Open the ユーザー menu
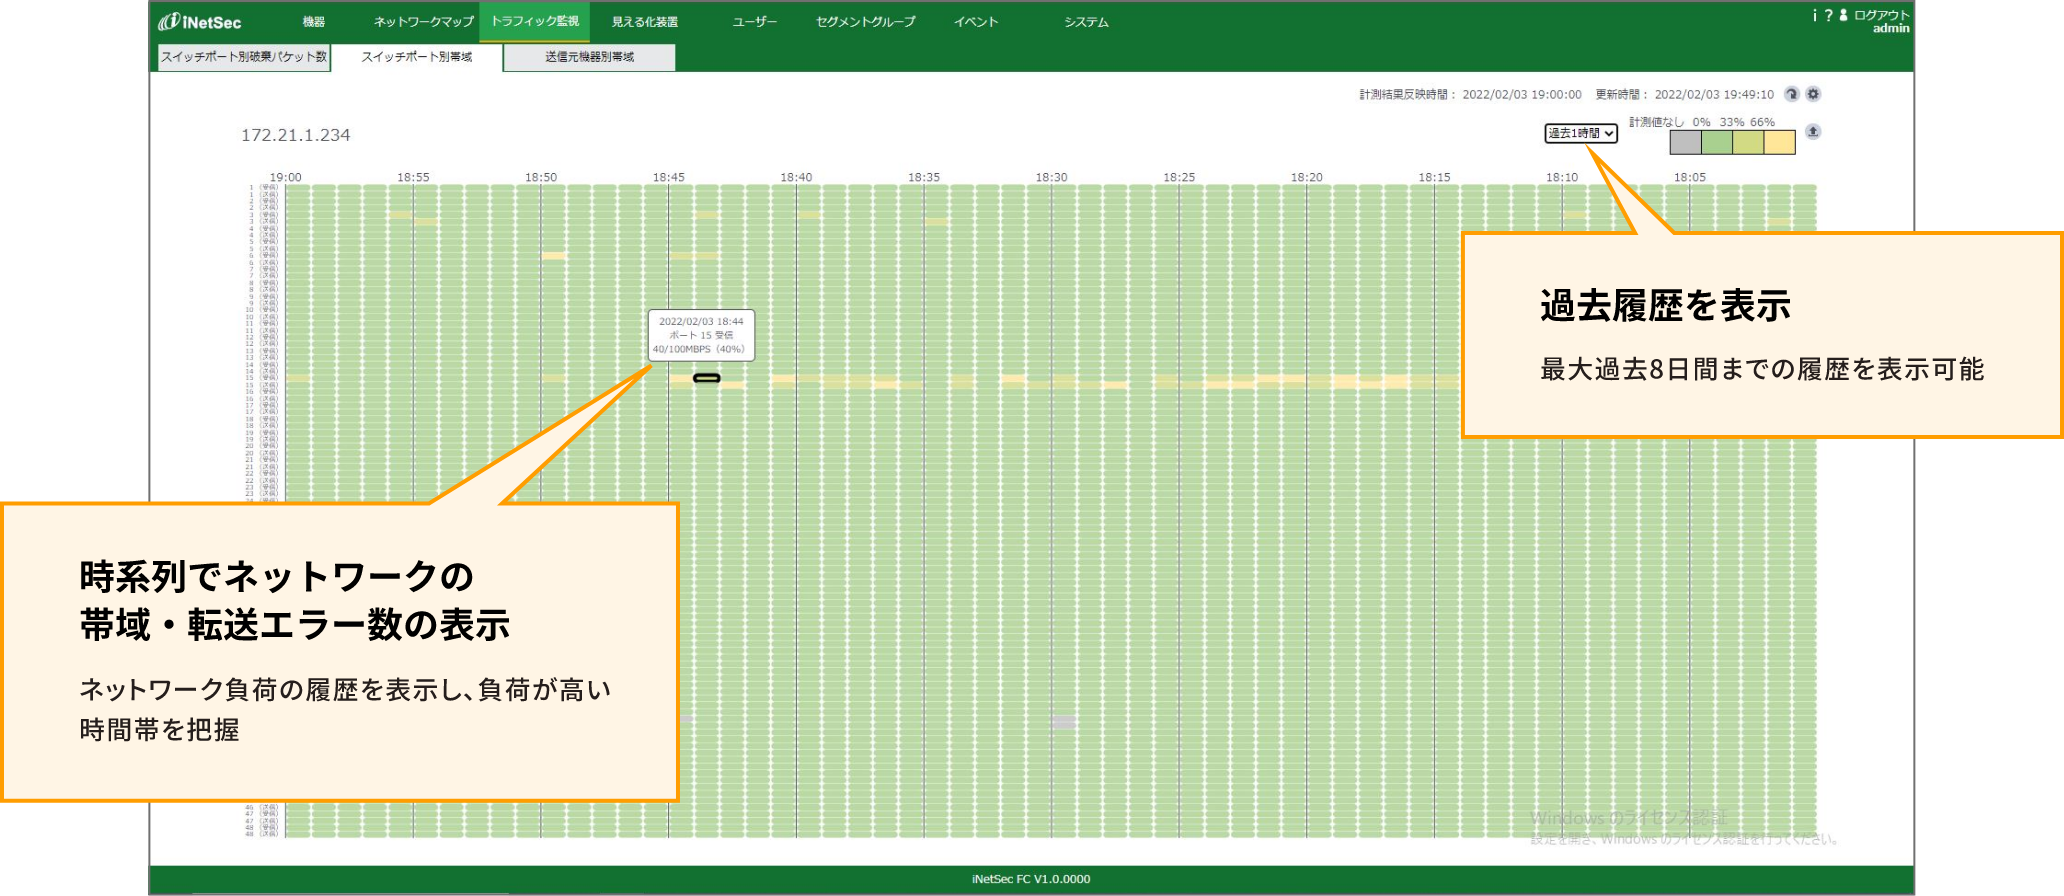 coord(755,22)
